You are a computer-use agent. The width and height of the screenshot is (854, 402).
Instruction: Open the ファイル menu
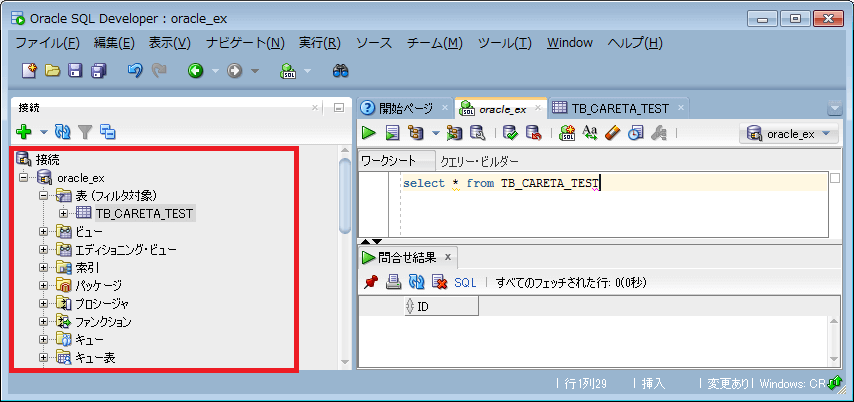point(48,43)
